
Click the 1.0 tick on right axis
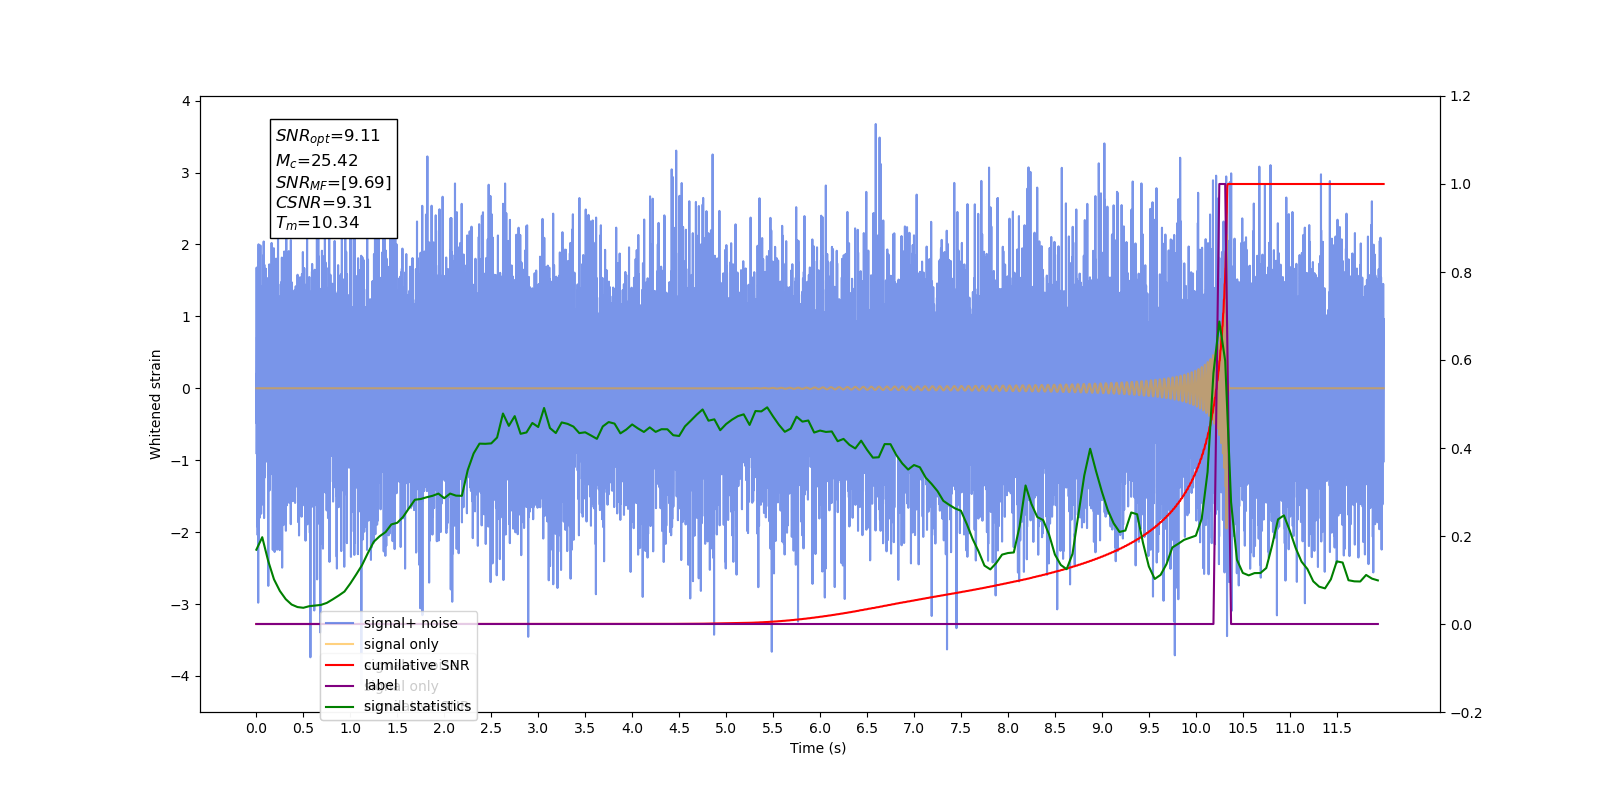(x=1461, y=185)
